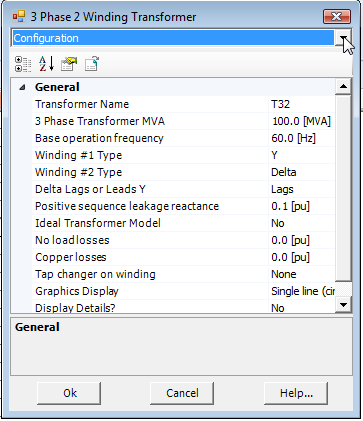Click the Categorized view icon
The image size is (363, 421).
click(x=23, y=64)
